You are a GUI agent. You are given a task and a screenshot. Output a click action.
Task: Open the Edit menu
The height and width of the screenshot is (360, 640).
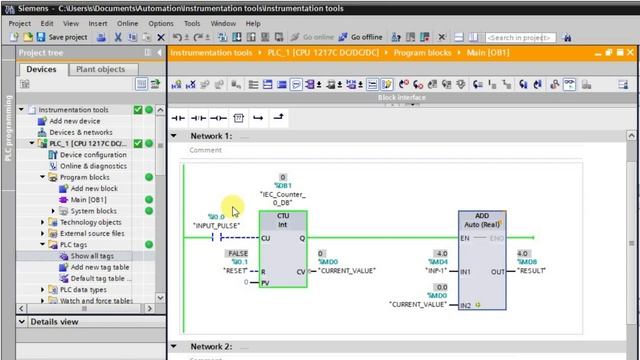click(47, 24)
